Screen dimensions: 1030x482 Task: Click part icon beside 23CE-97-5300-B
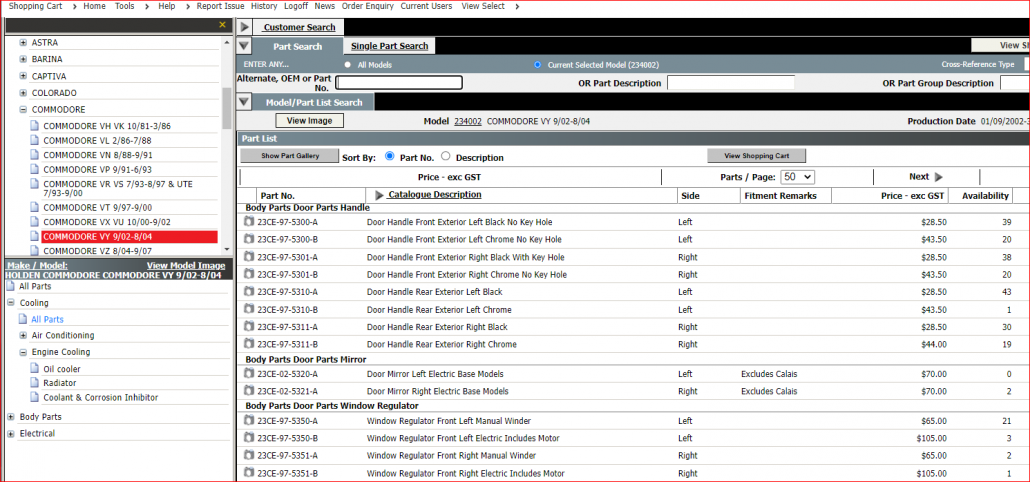[x=249, y=239]
